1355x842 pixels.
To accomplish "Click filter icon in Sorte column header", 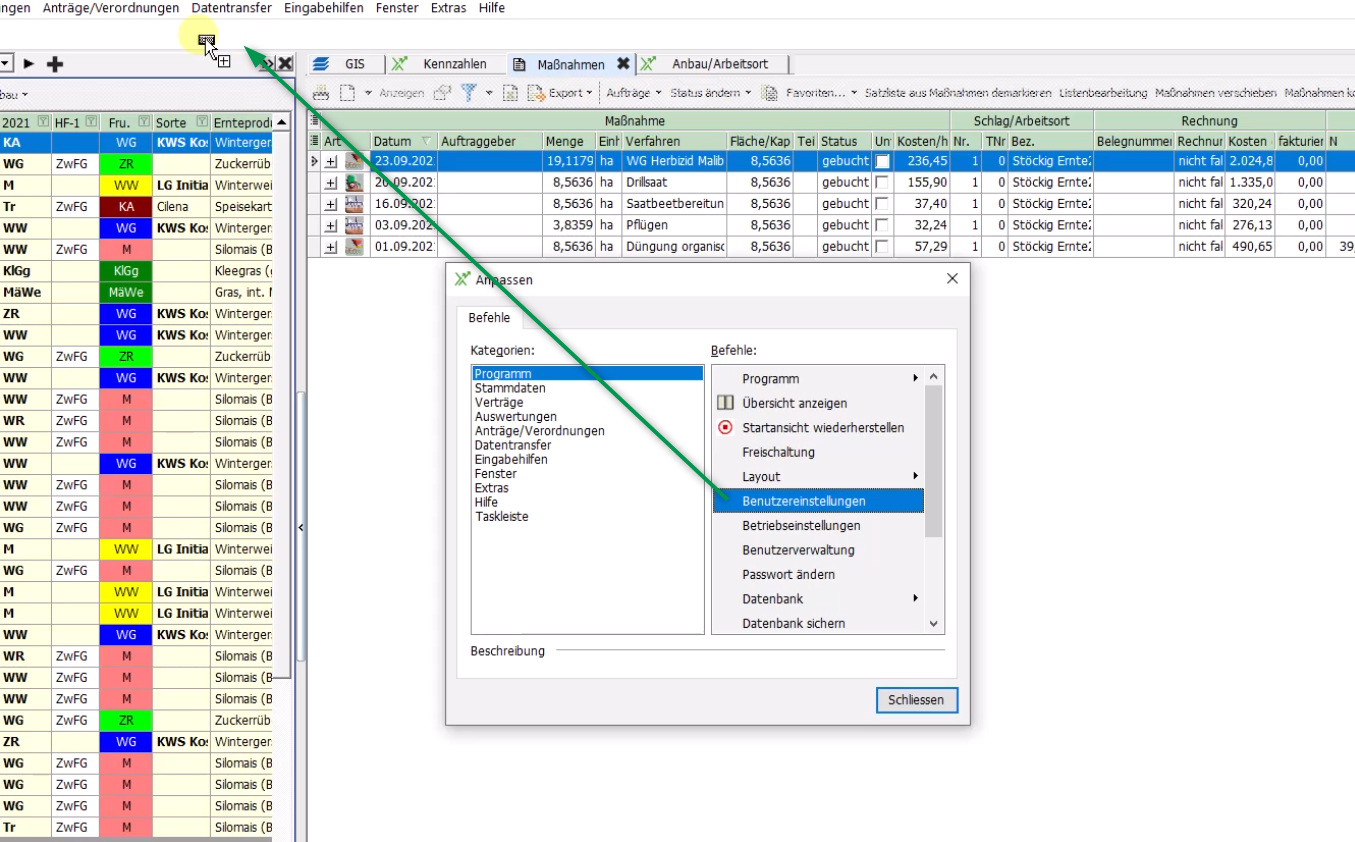I will pyautogui.click(x=203, y=122).
